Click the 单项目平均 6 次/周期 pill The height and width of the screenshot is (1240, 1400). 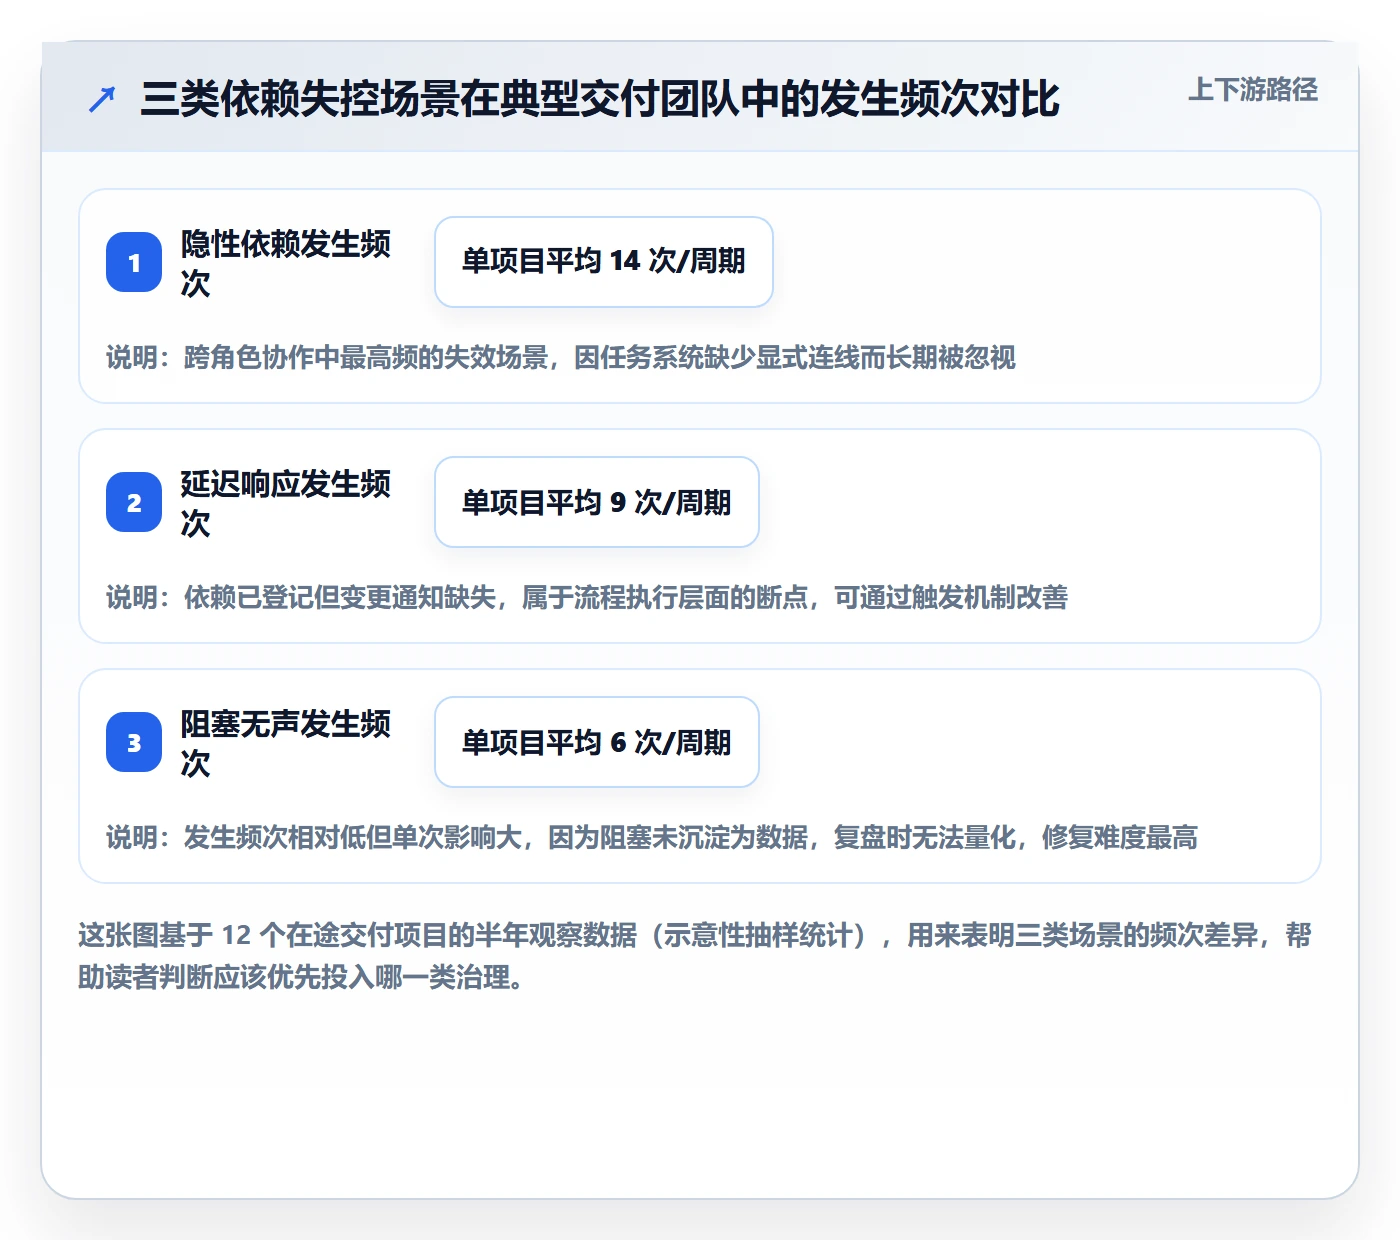(597, 742)
